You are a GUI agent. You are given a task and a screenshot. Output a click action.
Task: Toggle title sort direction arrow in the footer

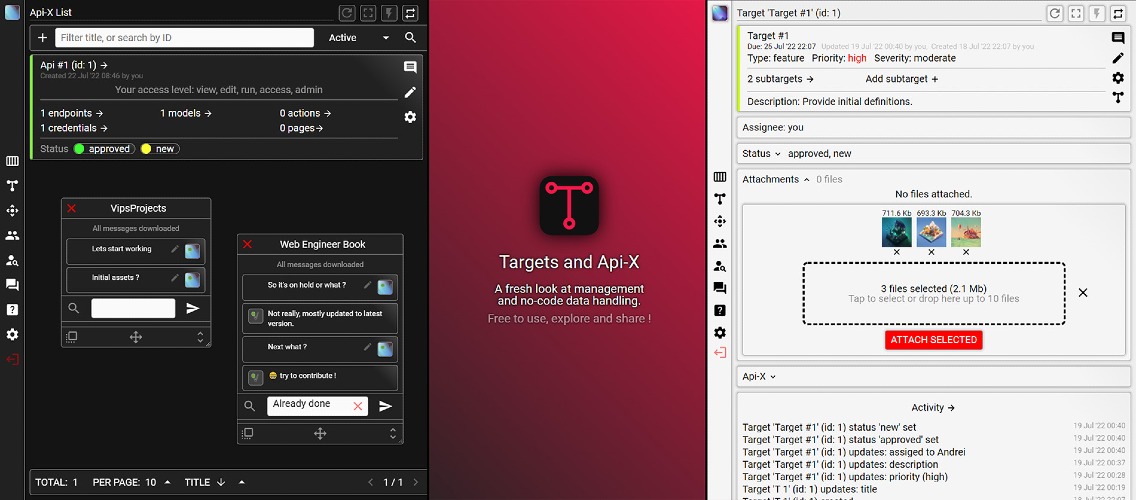click(x=221, y=482)
